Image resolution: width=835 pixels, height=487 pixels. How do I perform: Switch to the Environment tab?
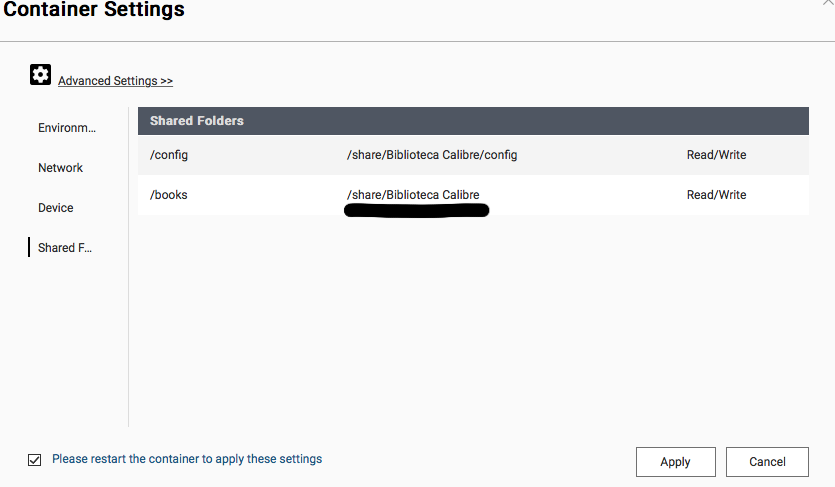coord(67,128)
